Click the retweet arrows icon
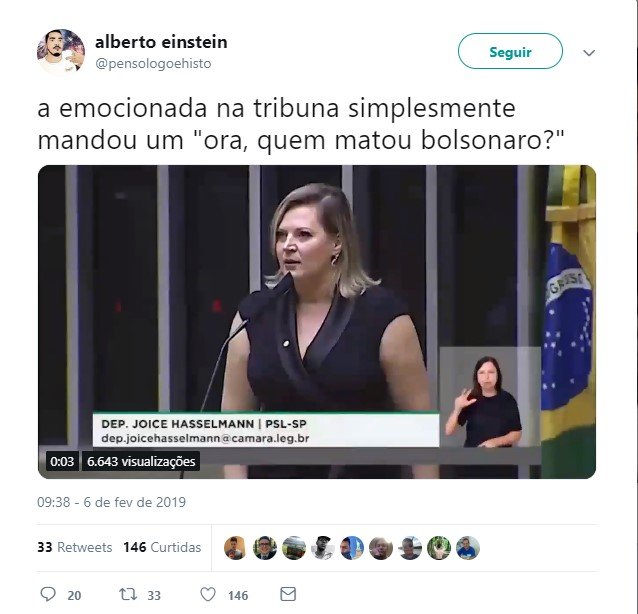638x614 pixels. [x=128, y=594]
